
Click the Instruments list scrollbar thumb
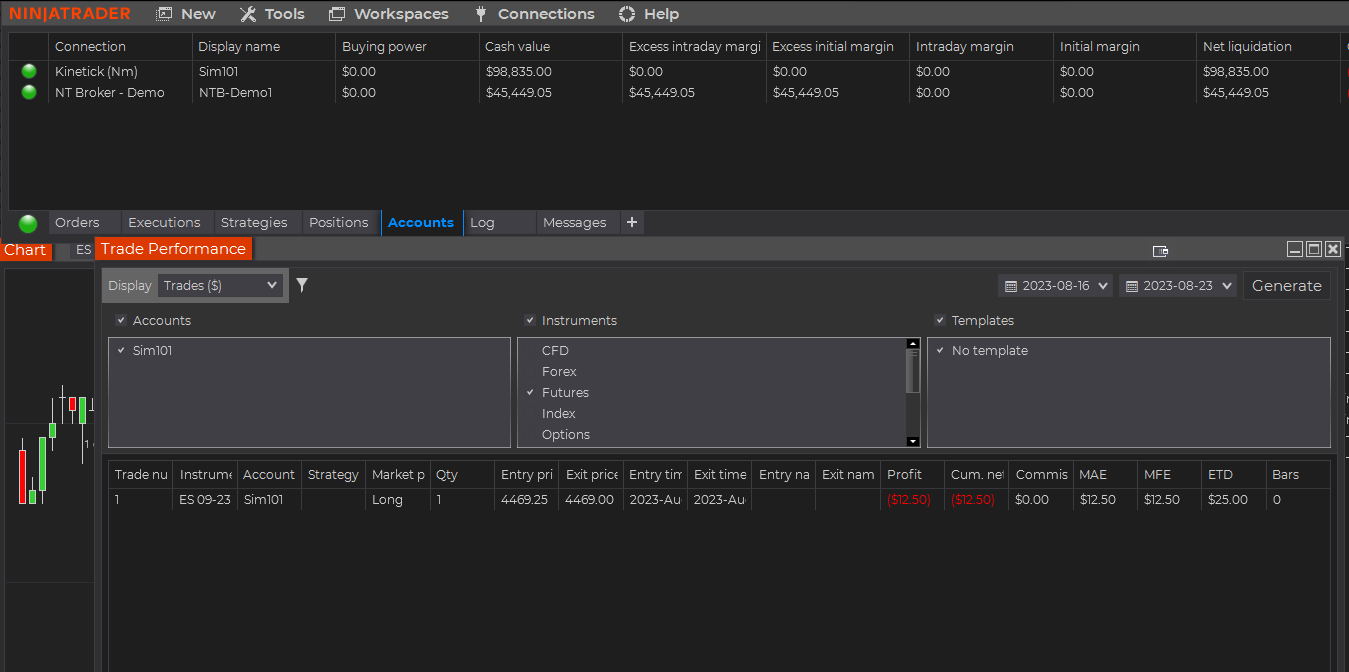click(x=913, y=371)
